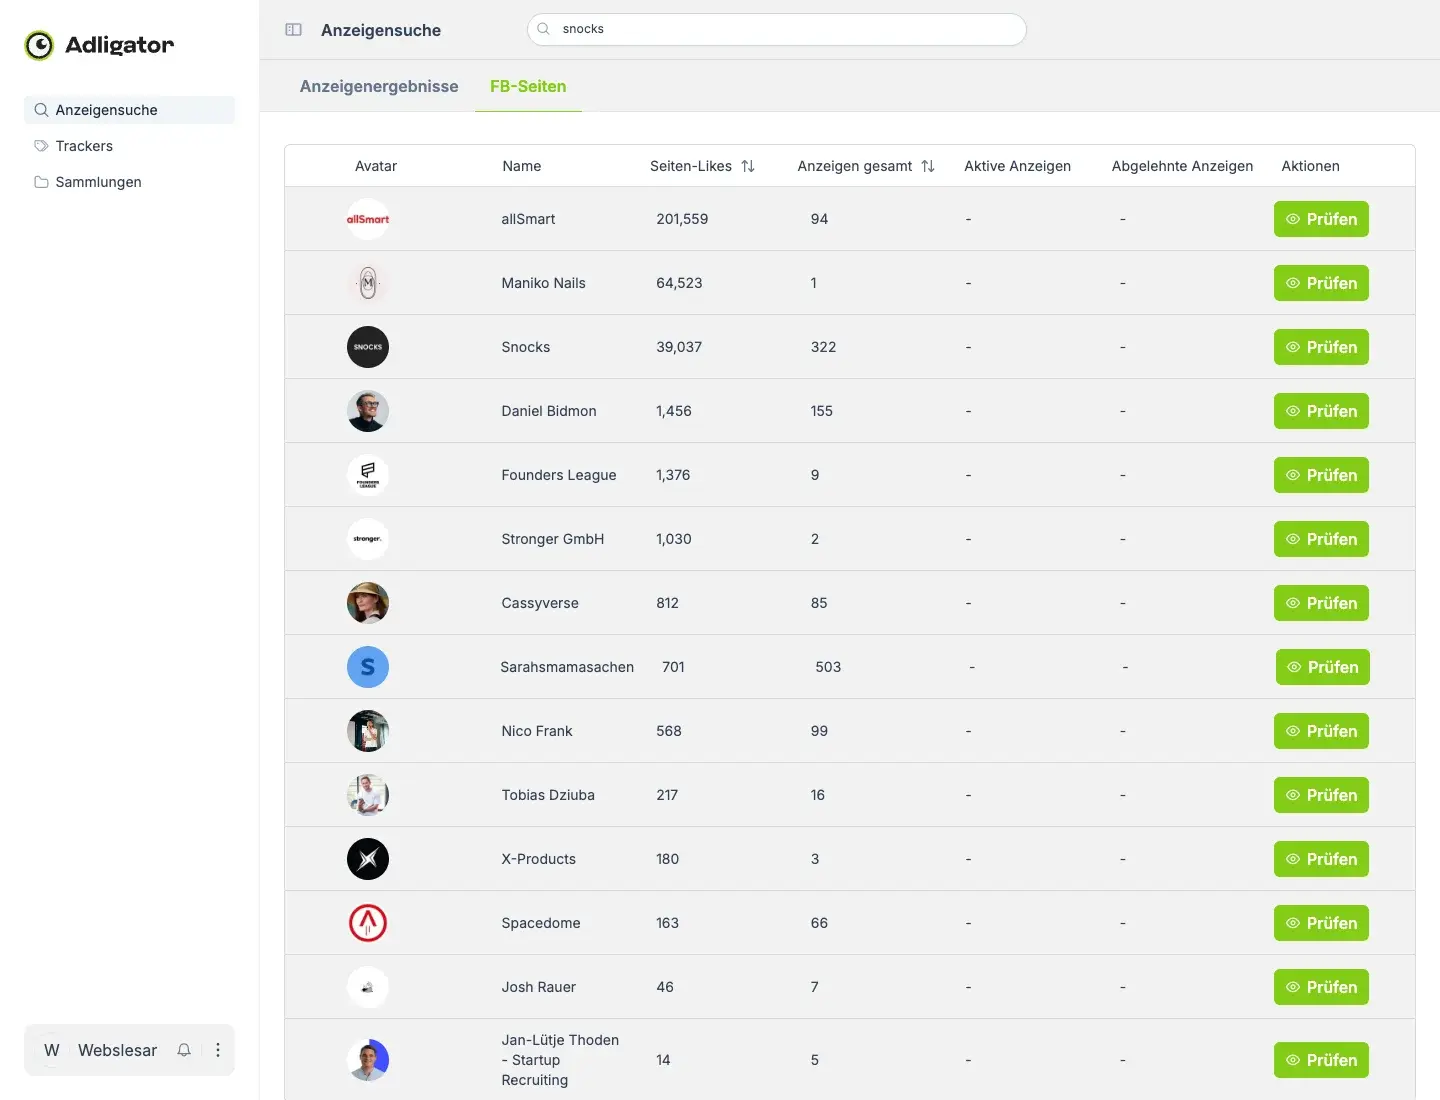
Task: Sort by Seiten-Likes arrows icon
Action: (748, 166)
